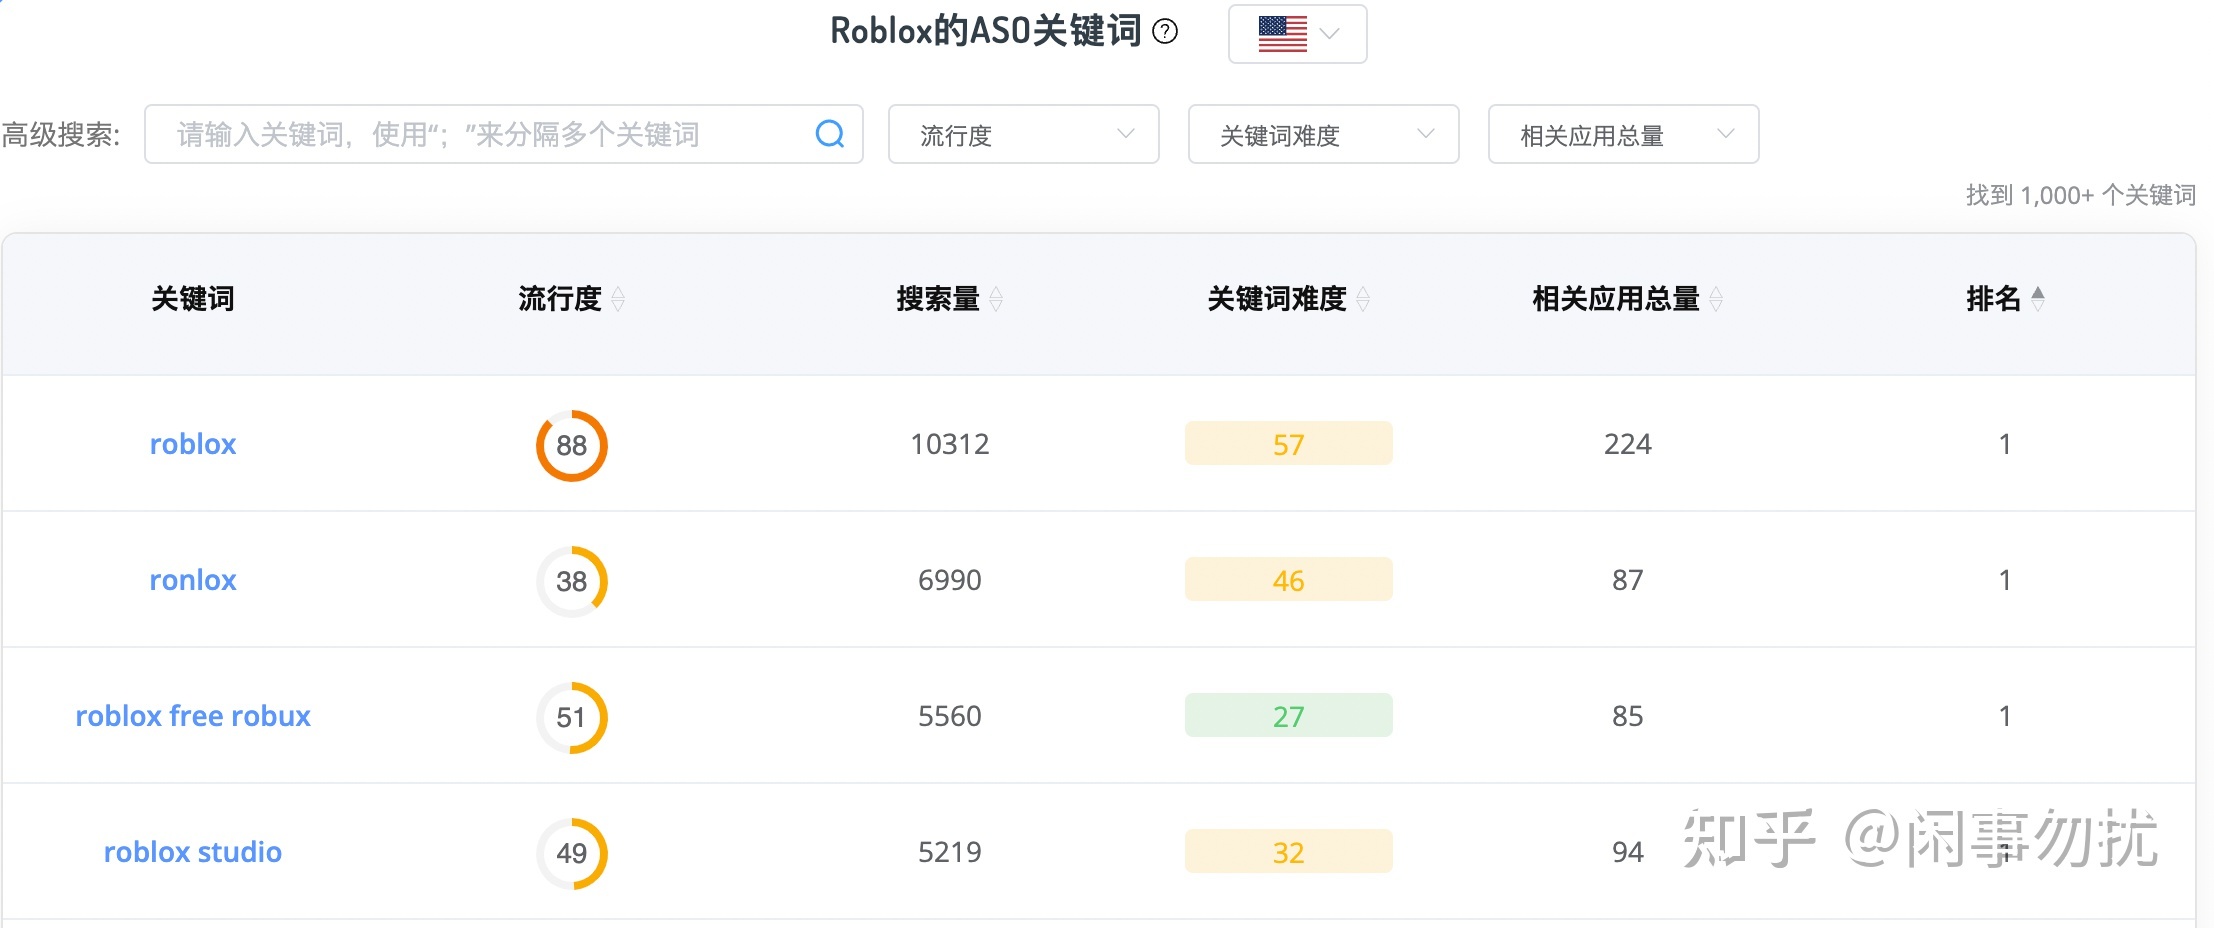
Task: Sort by the 排名 column arrows
Action: pos(2038,299)
